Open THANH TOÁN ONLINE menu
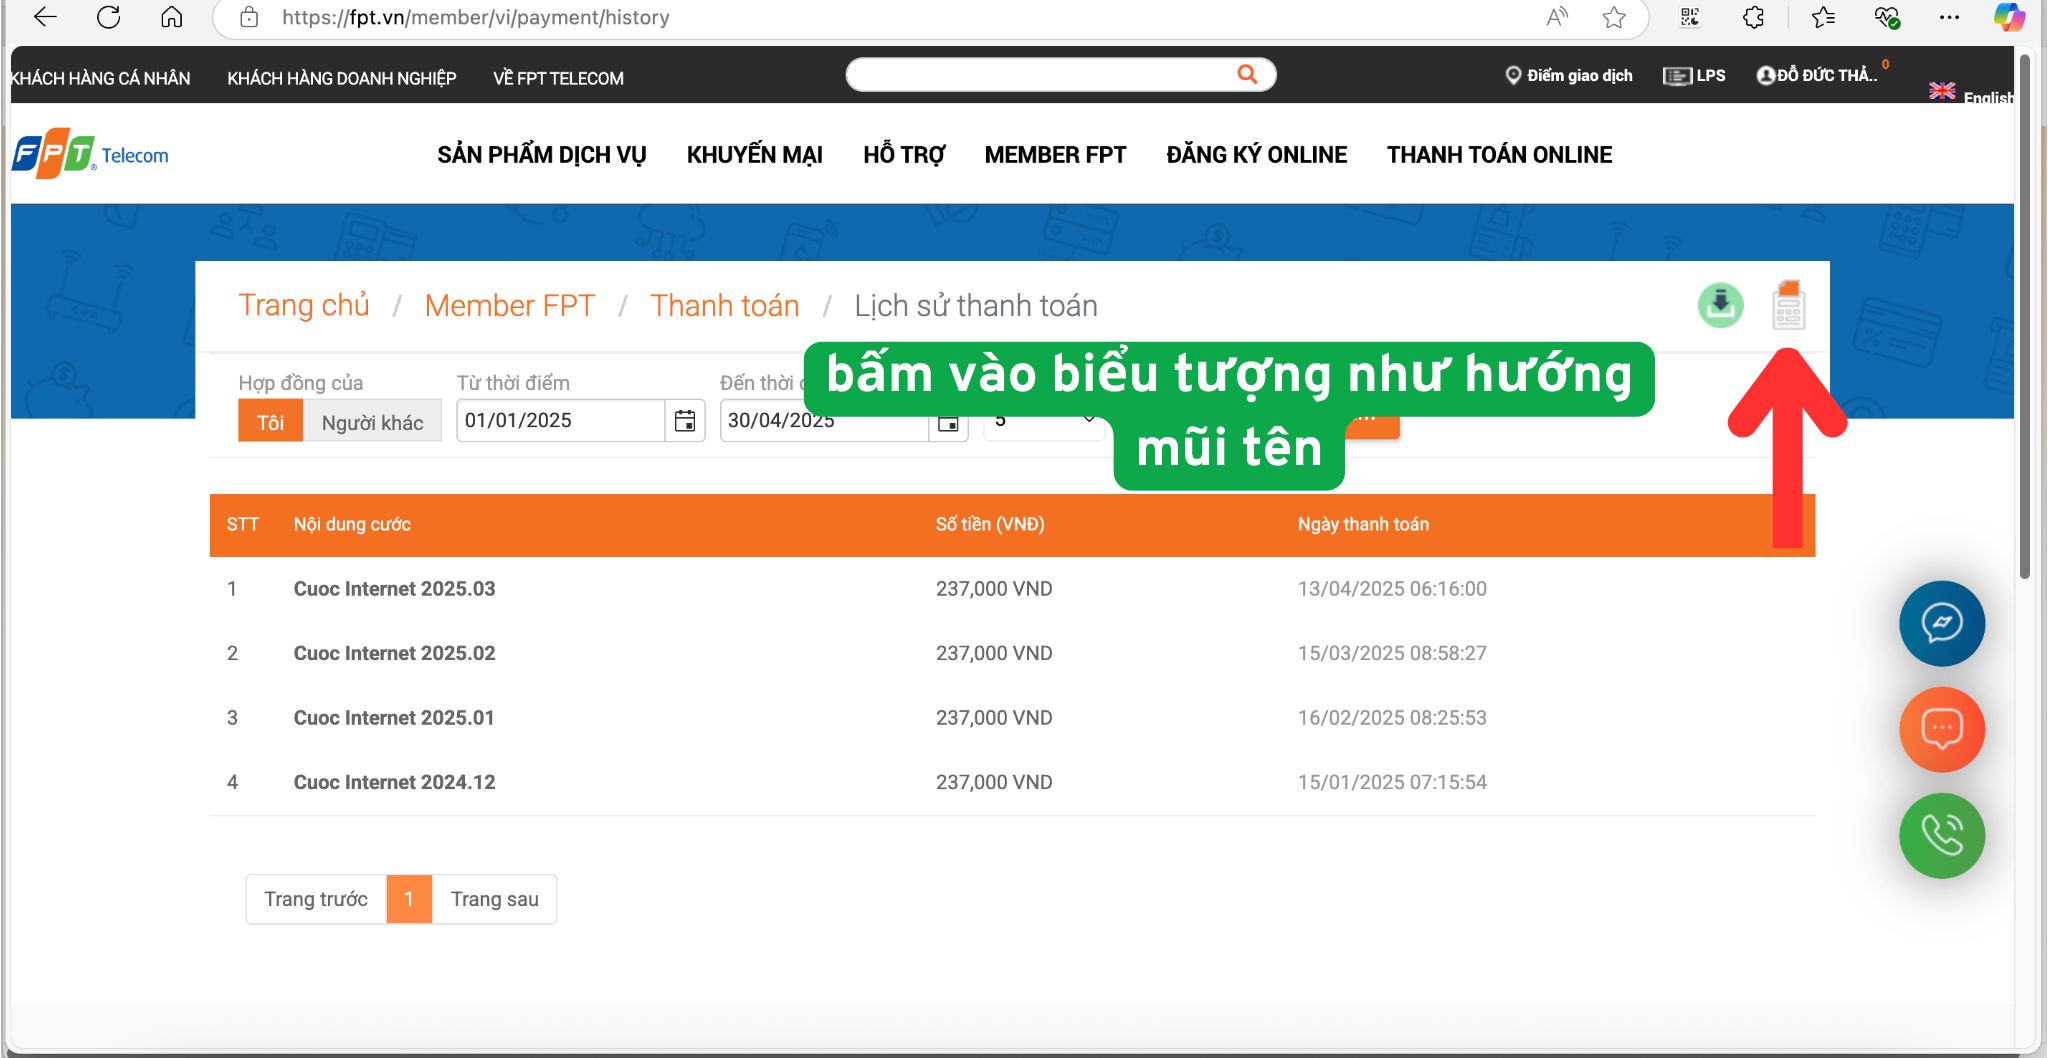This screenshot has width=2048, height=1058. (1499, 155)
